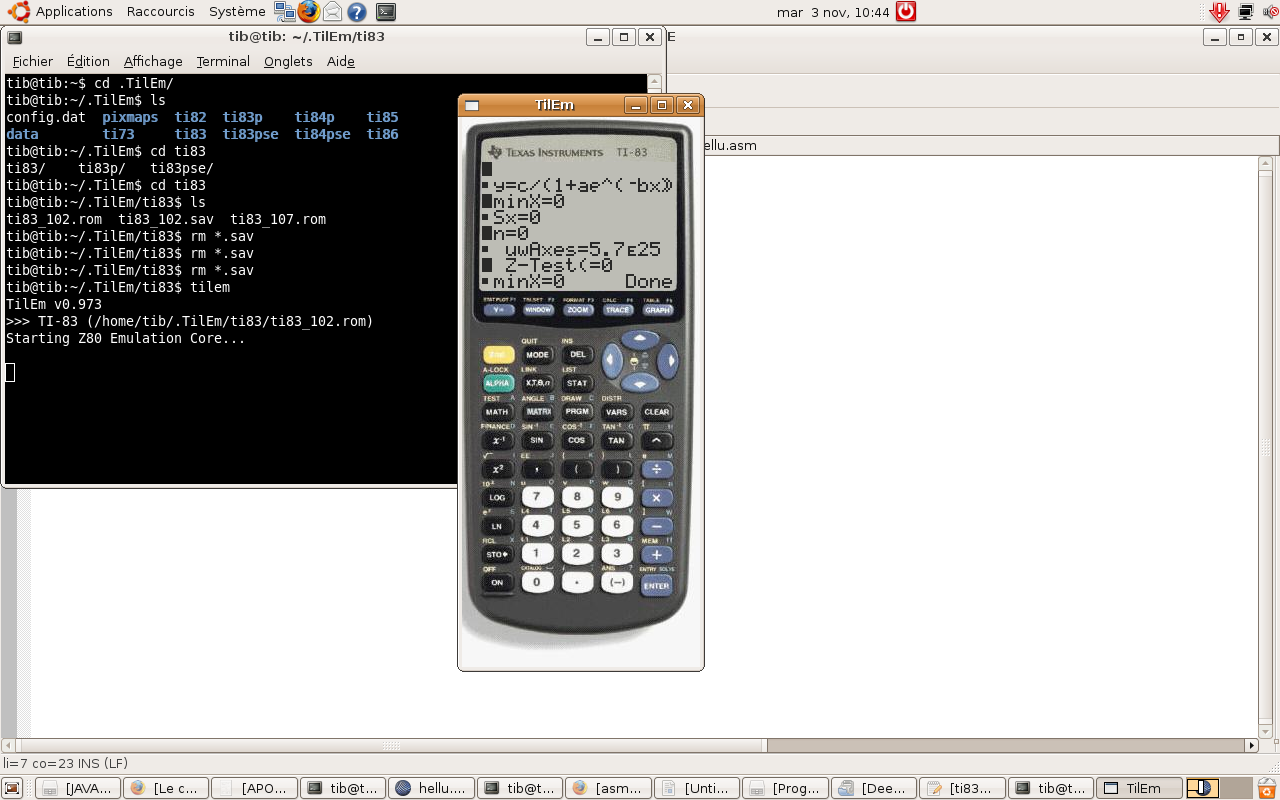Click the red shutdown icon beside the clock
1280x800 pixels.
point(905,12)
